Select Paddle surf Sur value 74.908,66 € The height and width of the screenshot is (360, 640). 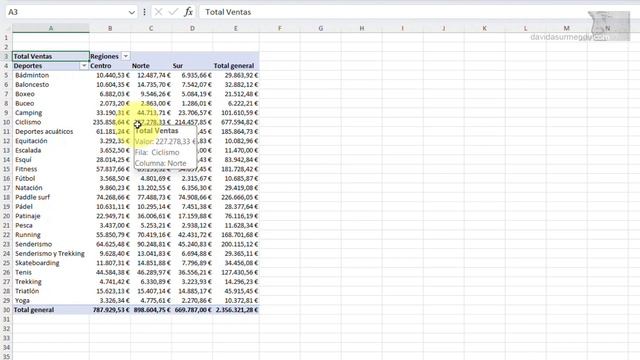[x=195, y=197]
